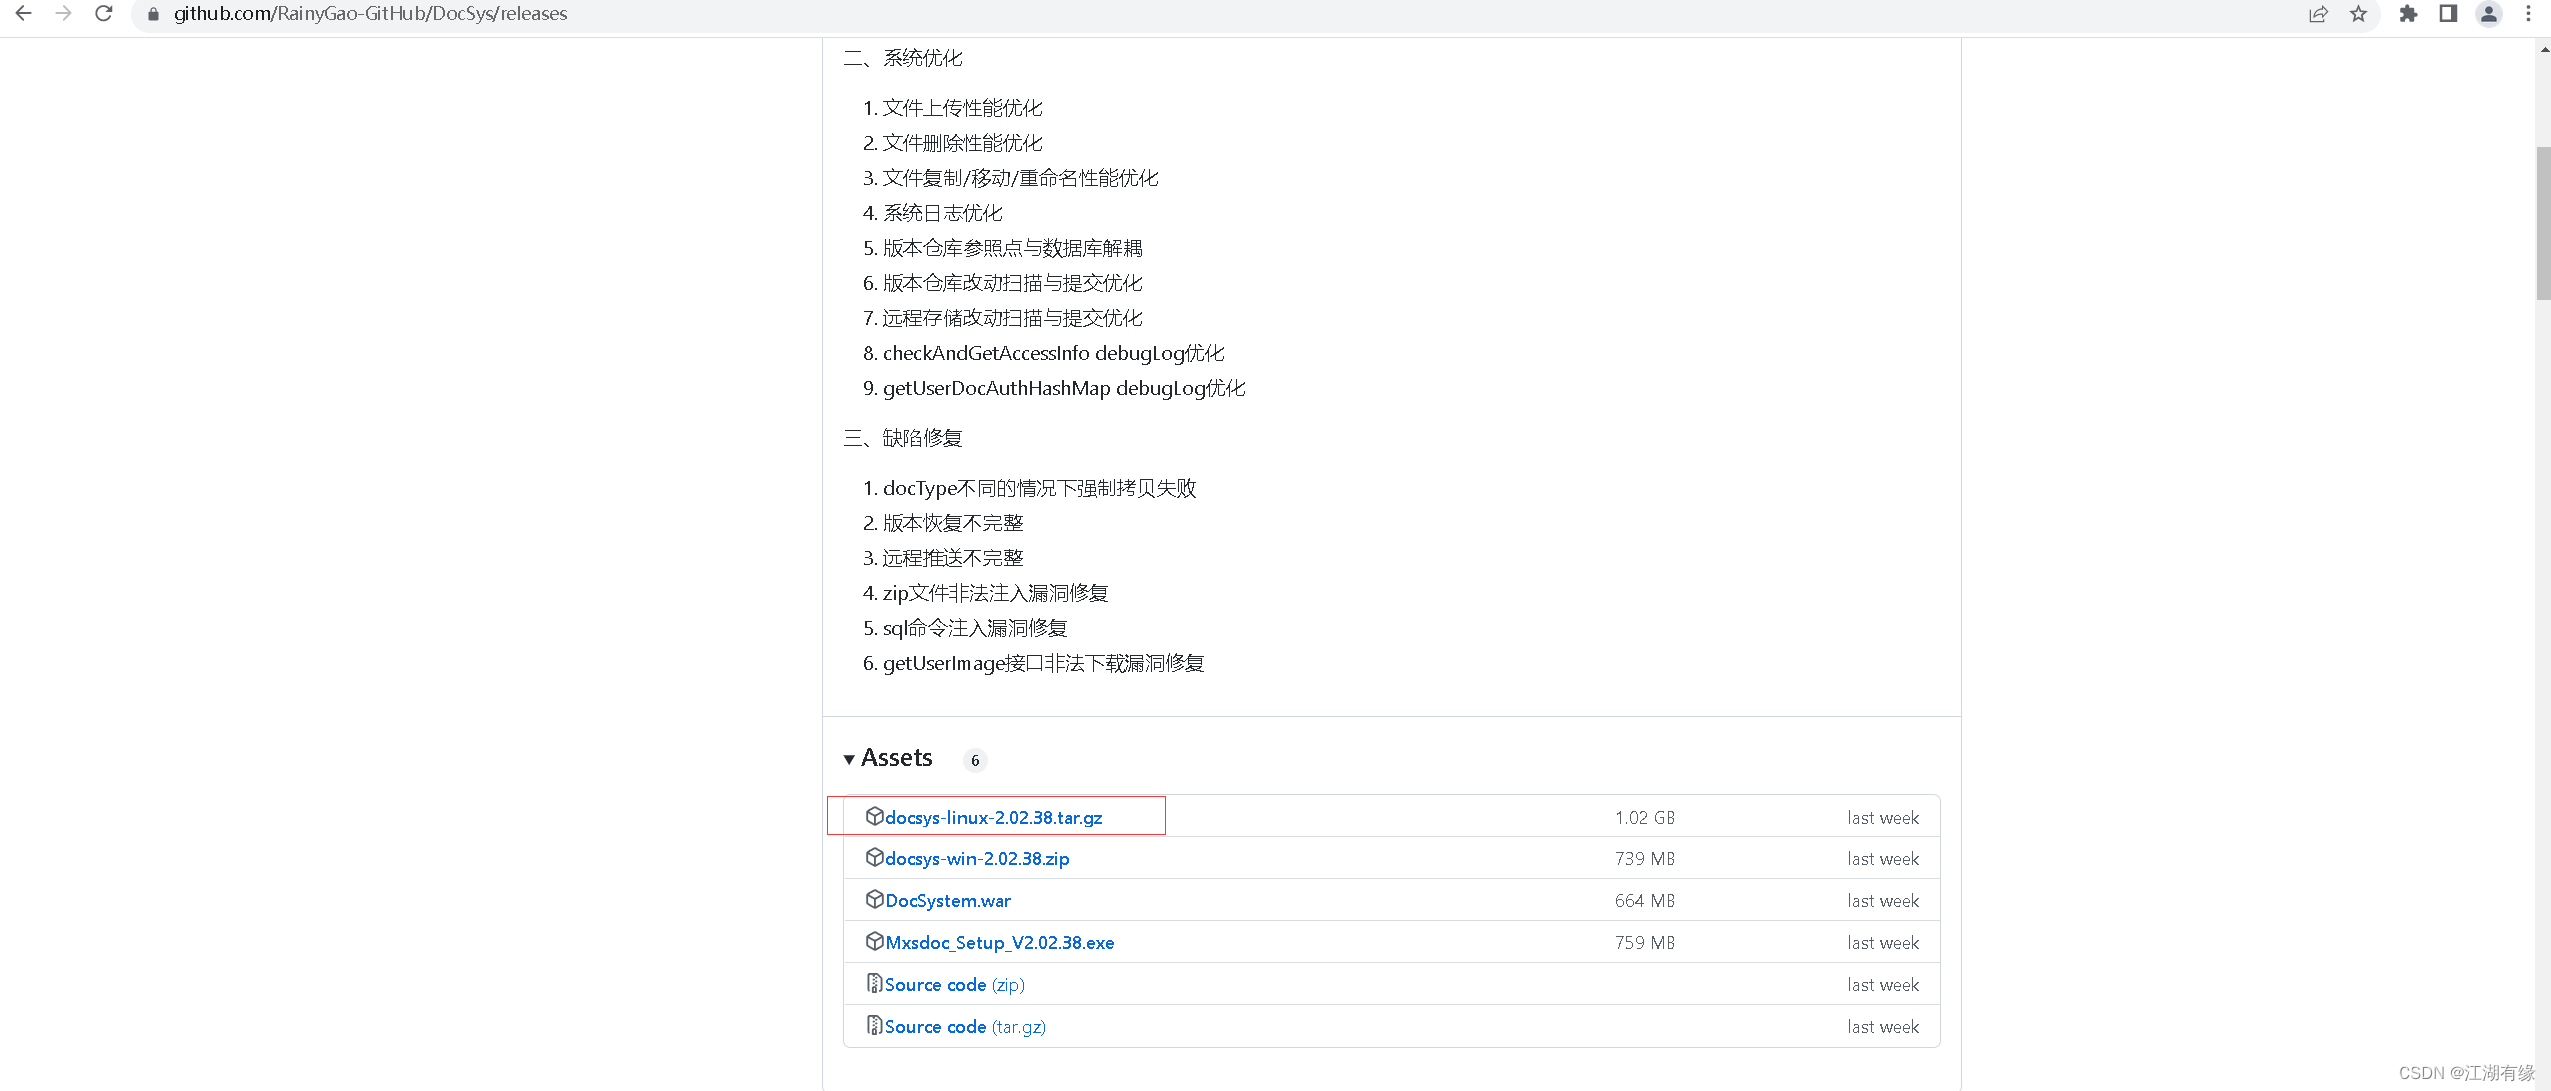Click the package icon beside DocSystem.war
Screen dimensions: 2551x1091
pyautogui.click(x=876, y=900)
